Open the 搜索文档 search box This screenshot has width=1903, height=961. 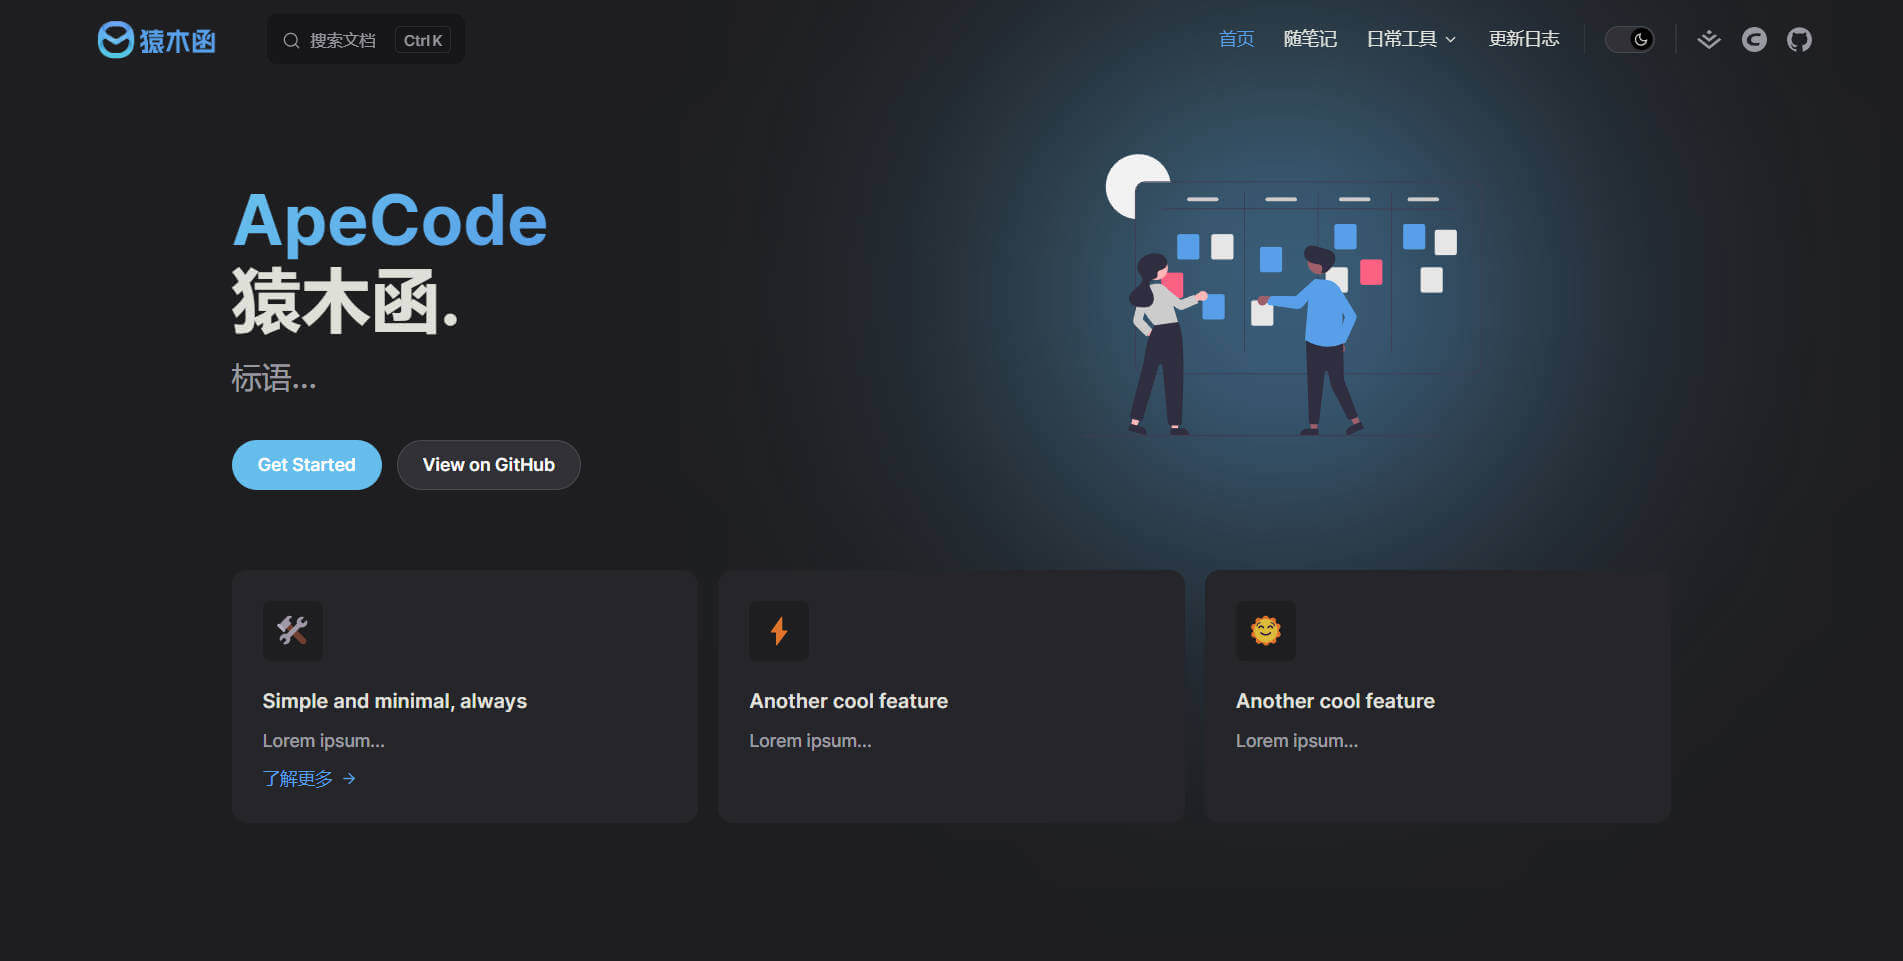click(366, 40)
